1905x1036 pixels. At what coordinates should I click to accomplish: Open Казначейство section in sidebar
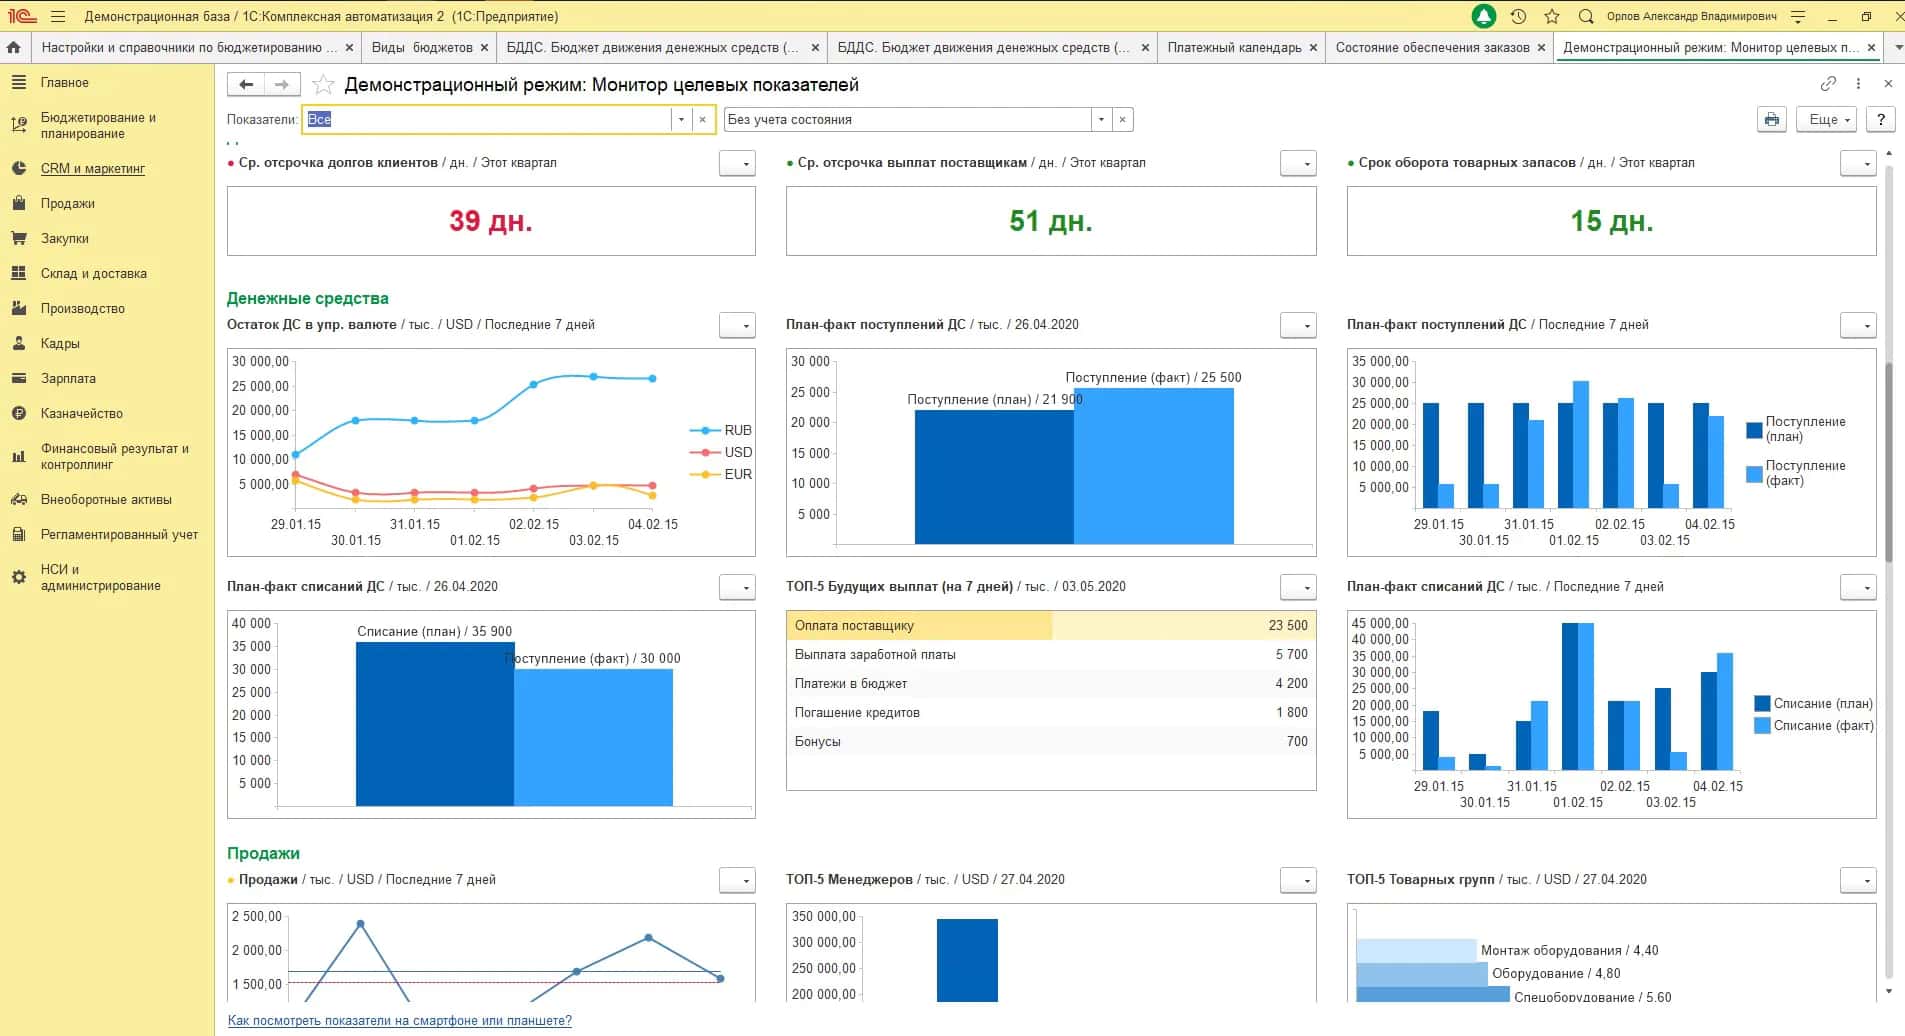point(82,413)
